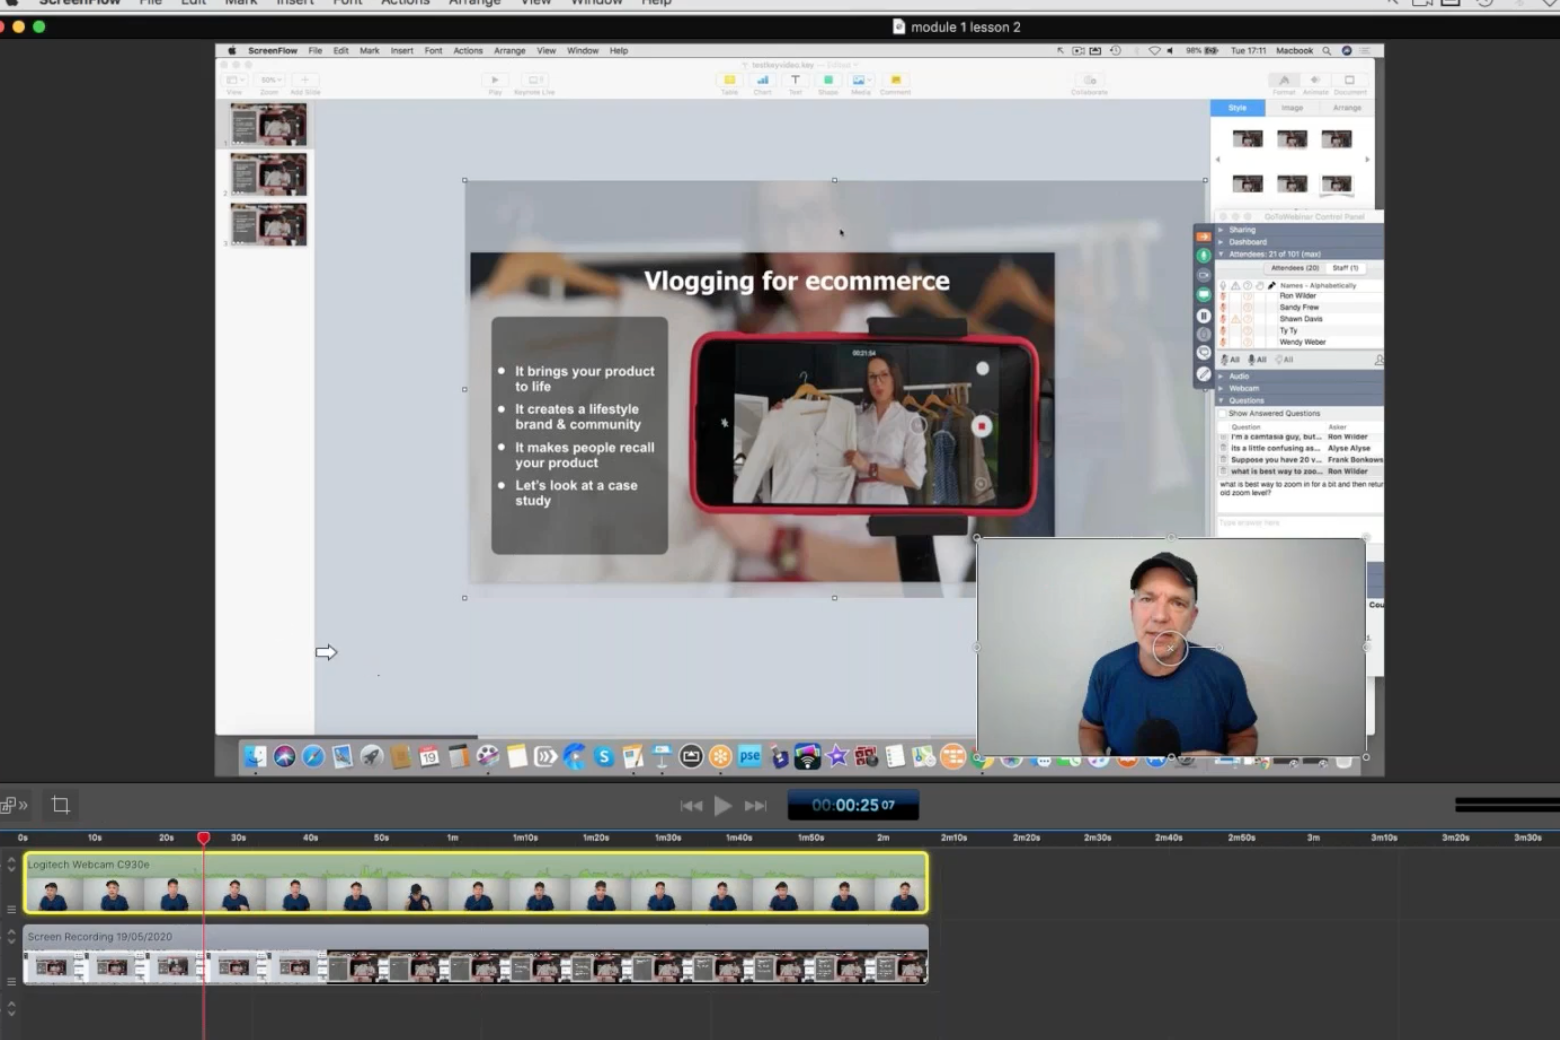Switch to the Style tab

pyautogui.click(x=1237, y=108)
